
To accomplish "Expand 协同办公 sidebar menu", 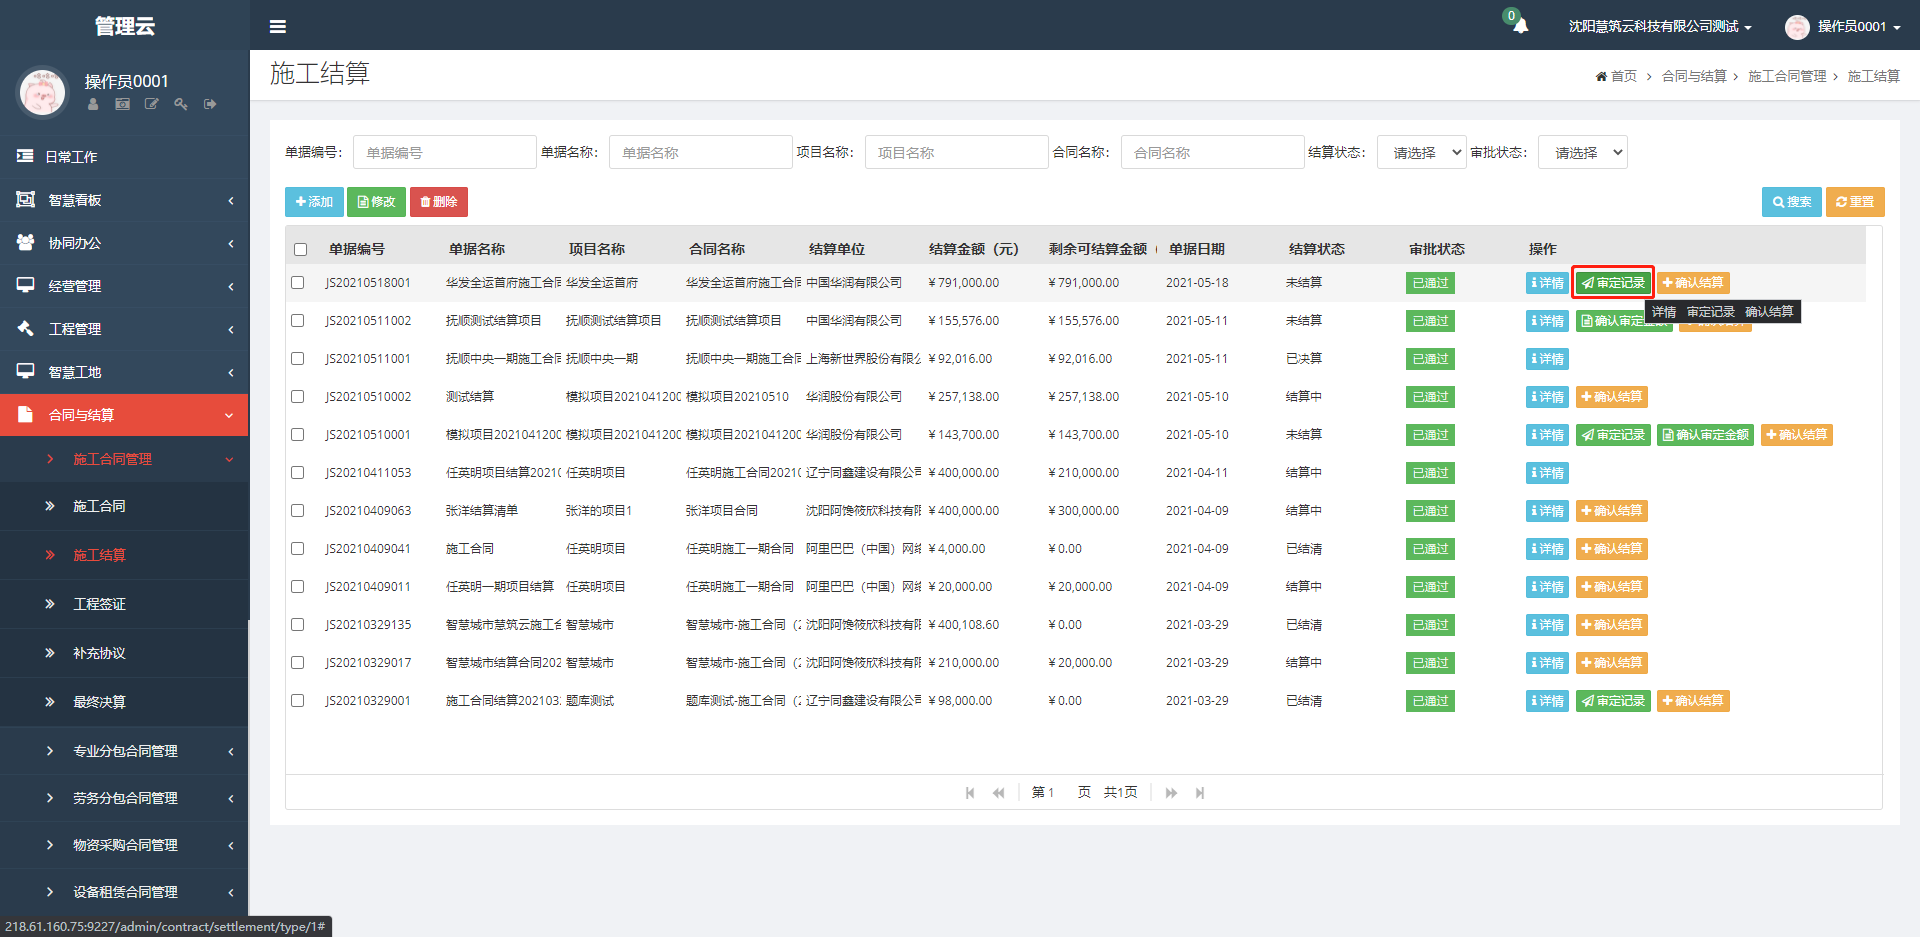I will (x=124, y=243).
